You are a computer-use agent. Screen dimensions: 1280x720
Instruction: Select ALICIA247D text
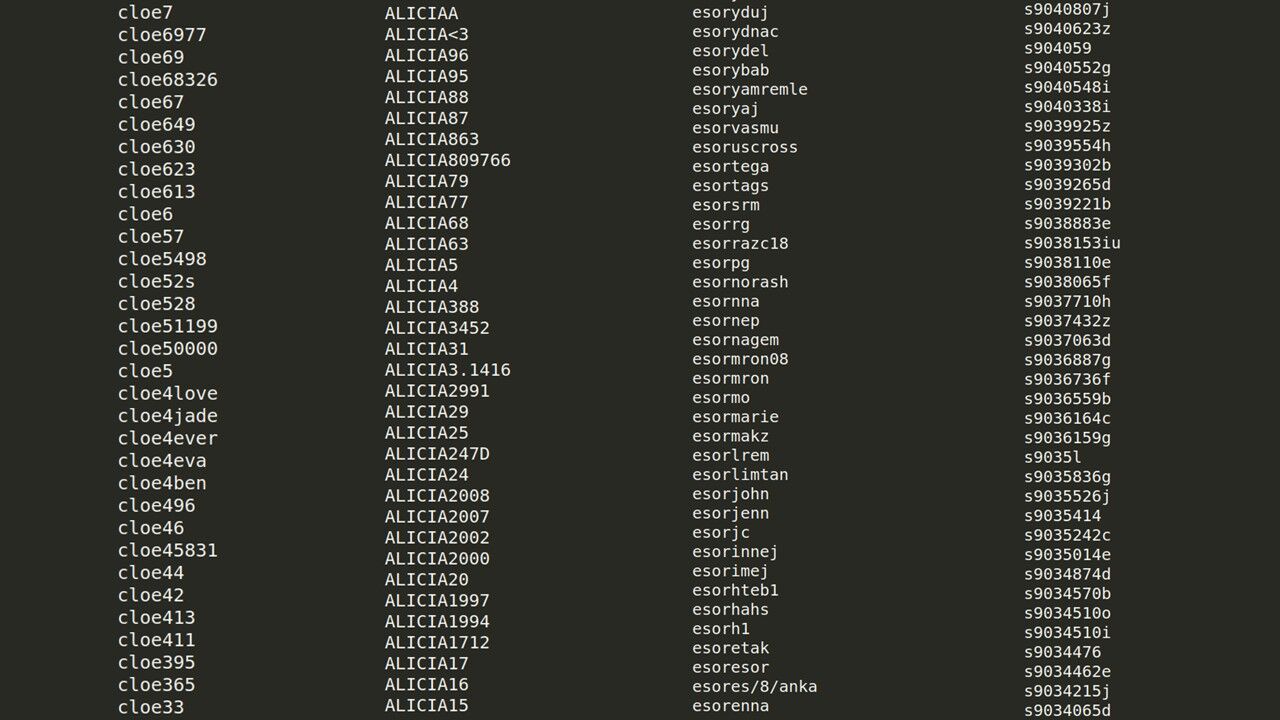coord(437,454)
